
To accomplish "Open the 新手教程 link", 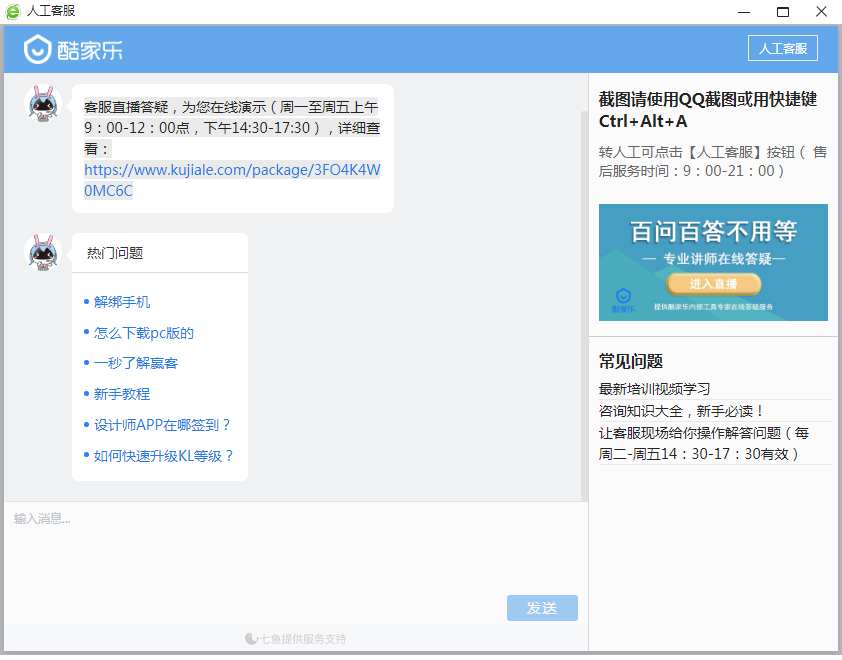I will (122, 394).
